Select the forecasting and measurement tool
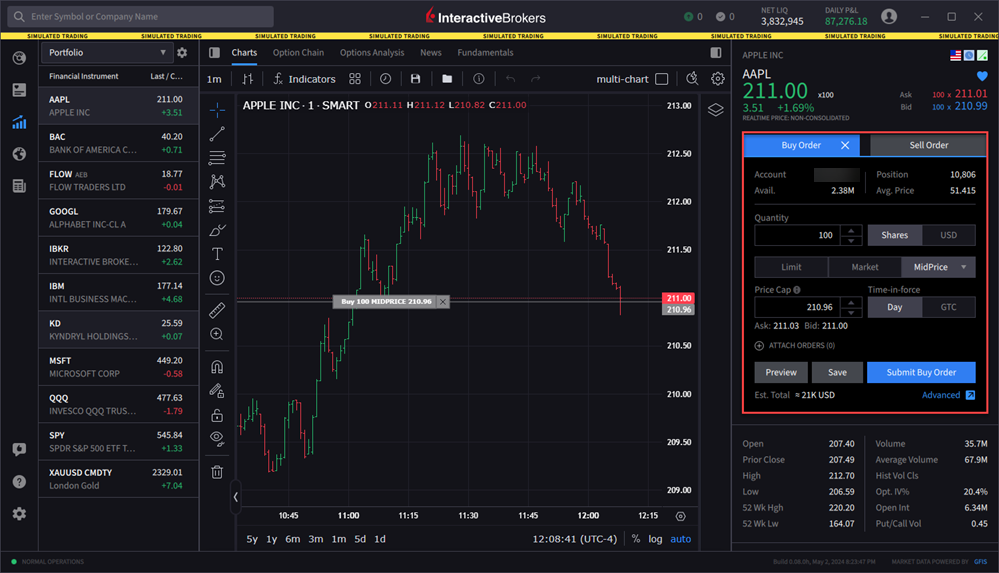The width and height of the screenshot is (999, 573). click(x=217, y=206)
